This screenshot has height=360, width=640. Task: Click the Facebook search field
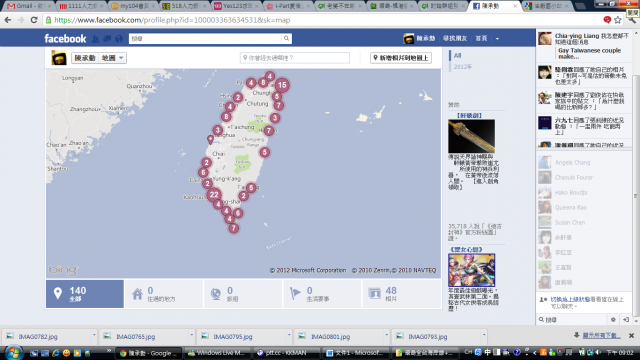coord(205,38)
